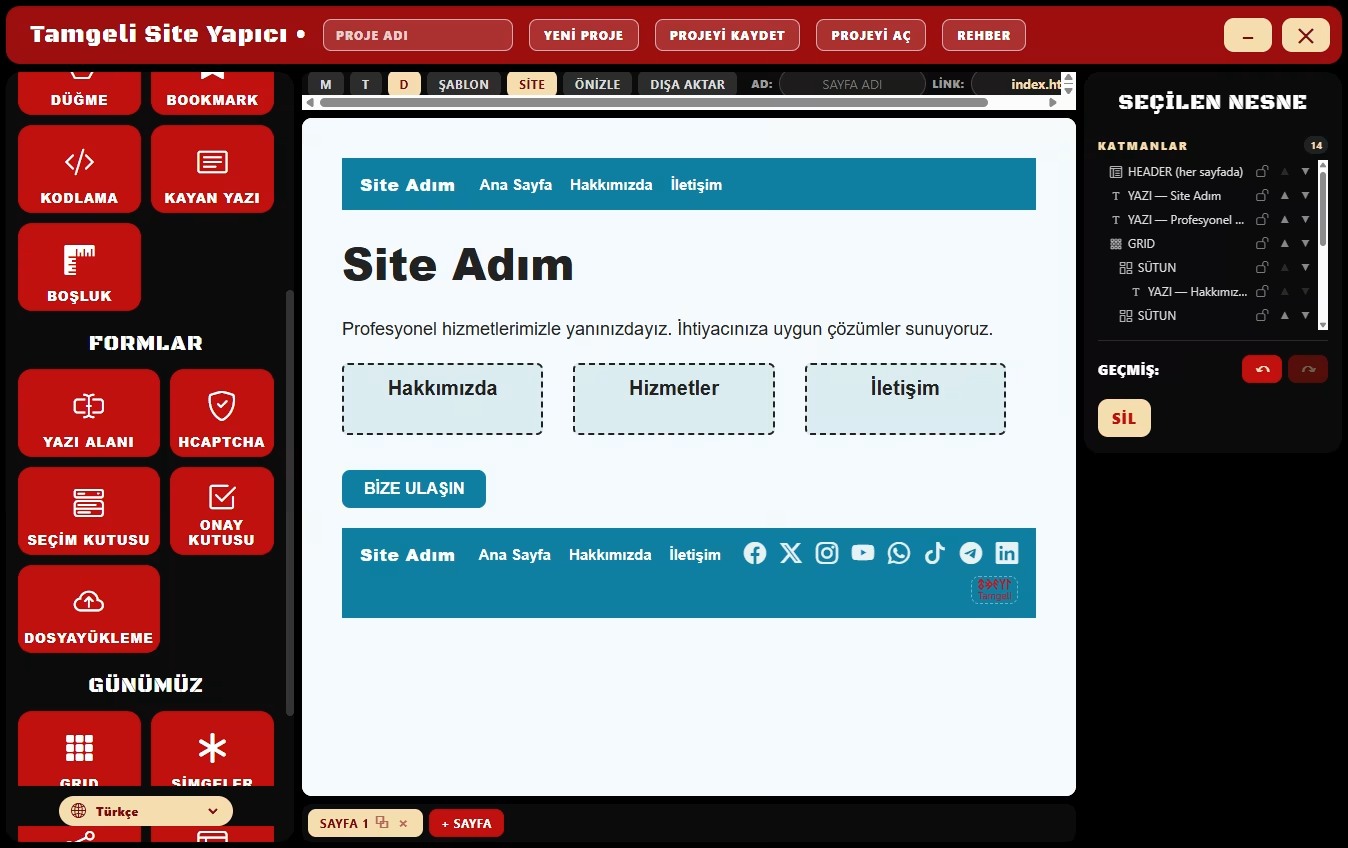Lock the YAZI — Profesyonel layer
Screen dimensions: 1348x848
[1262, 219]
